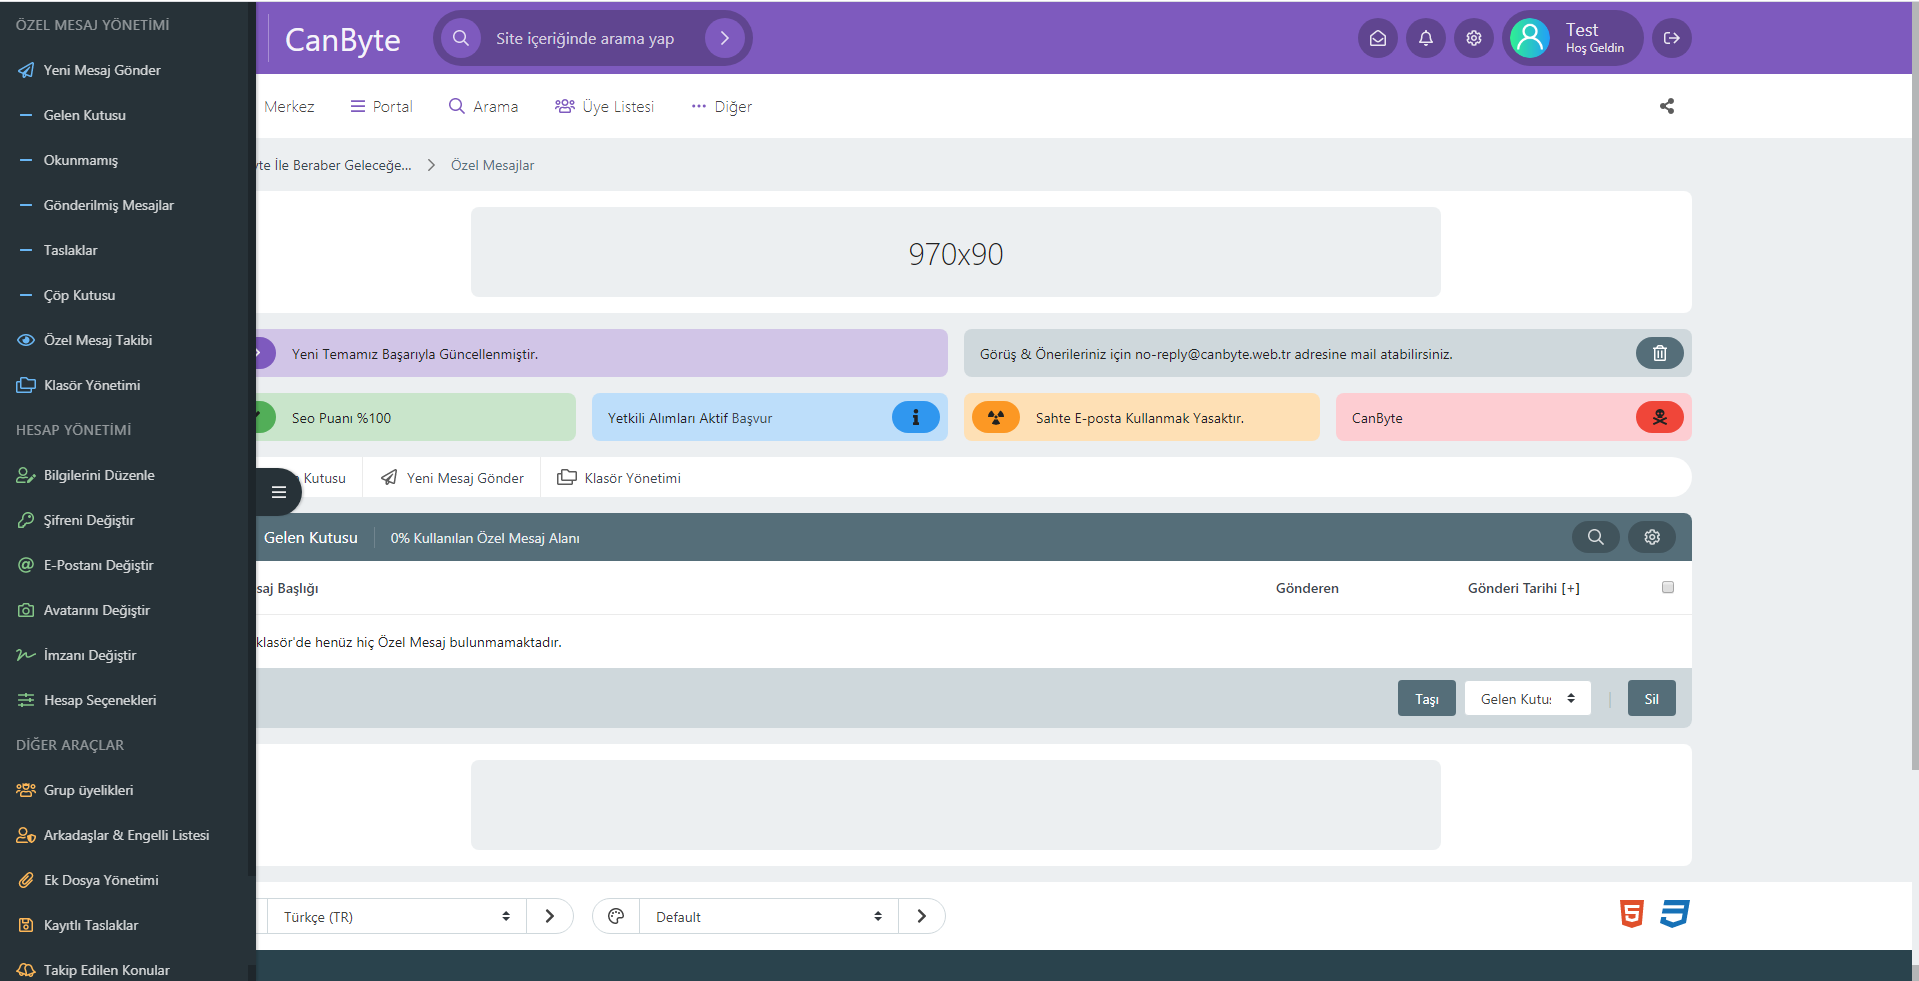The image size is (1919, 981).
Task: Open the Arama menu item
Action: (483, 106)
